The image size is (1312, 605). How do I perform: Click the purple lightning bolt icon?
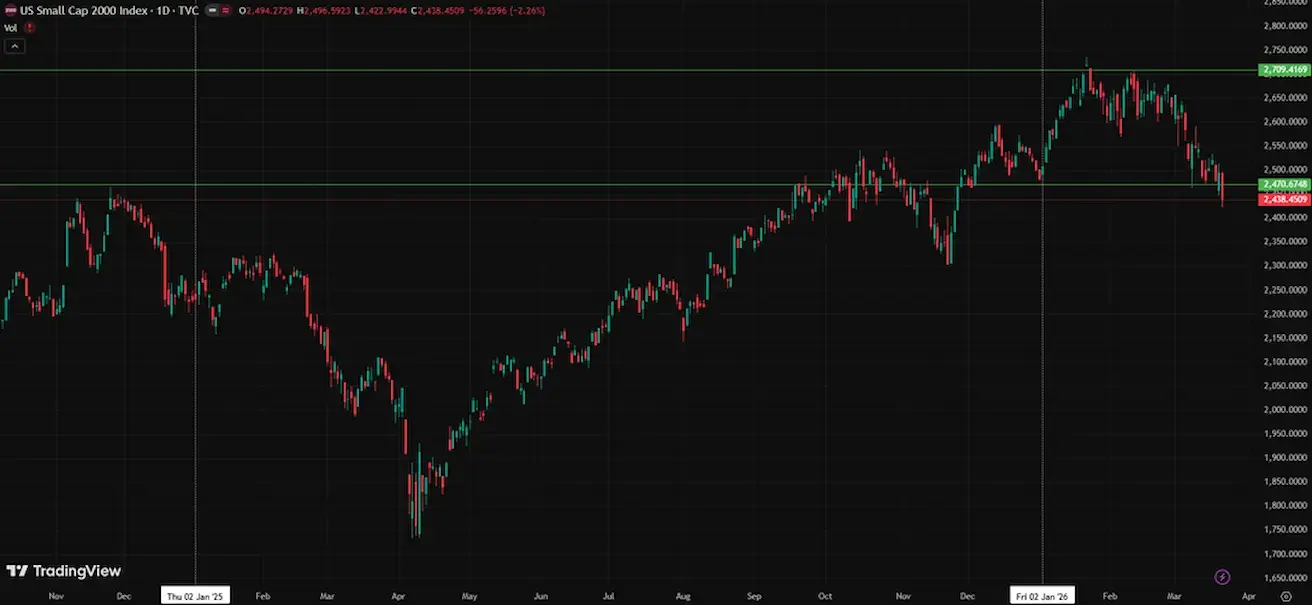coord(1221,577)
